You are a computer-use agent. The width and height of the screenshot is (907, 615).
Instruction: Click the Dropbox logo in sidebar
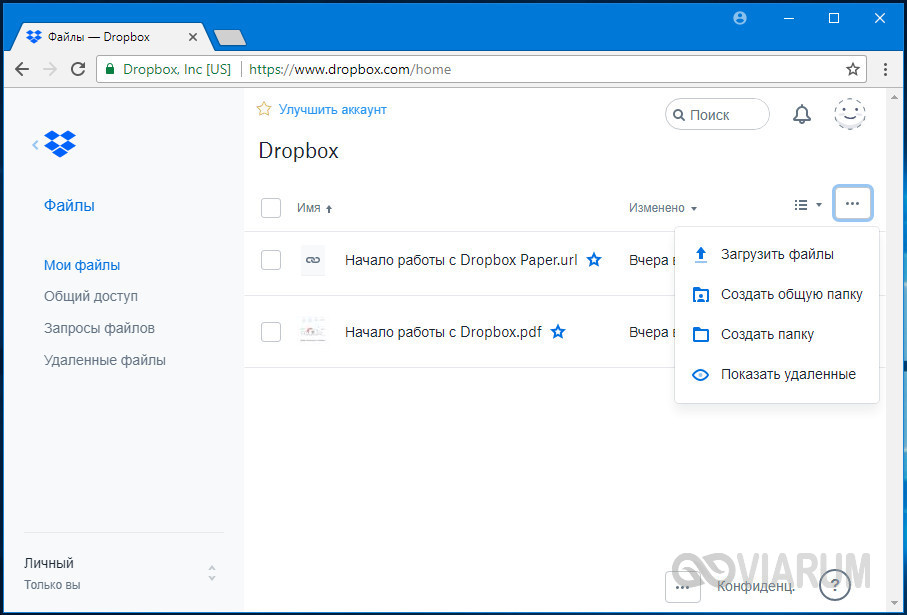60,143
